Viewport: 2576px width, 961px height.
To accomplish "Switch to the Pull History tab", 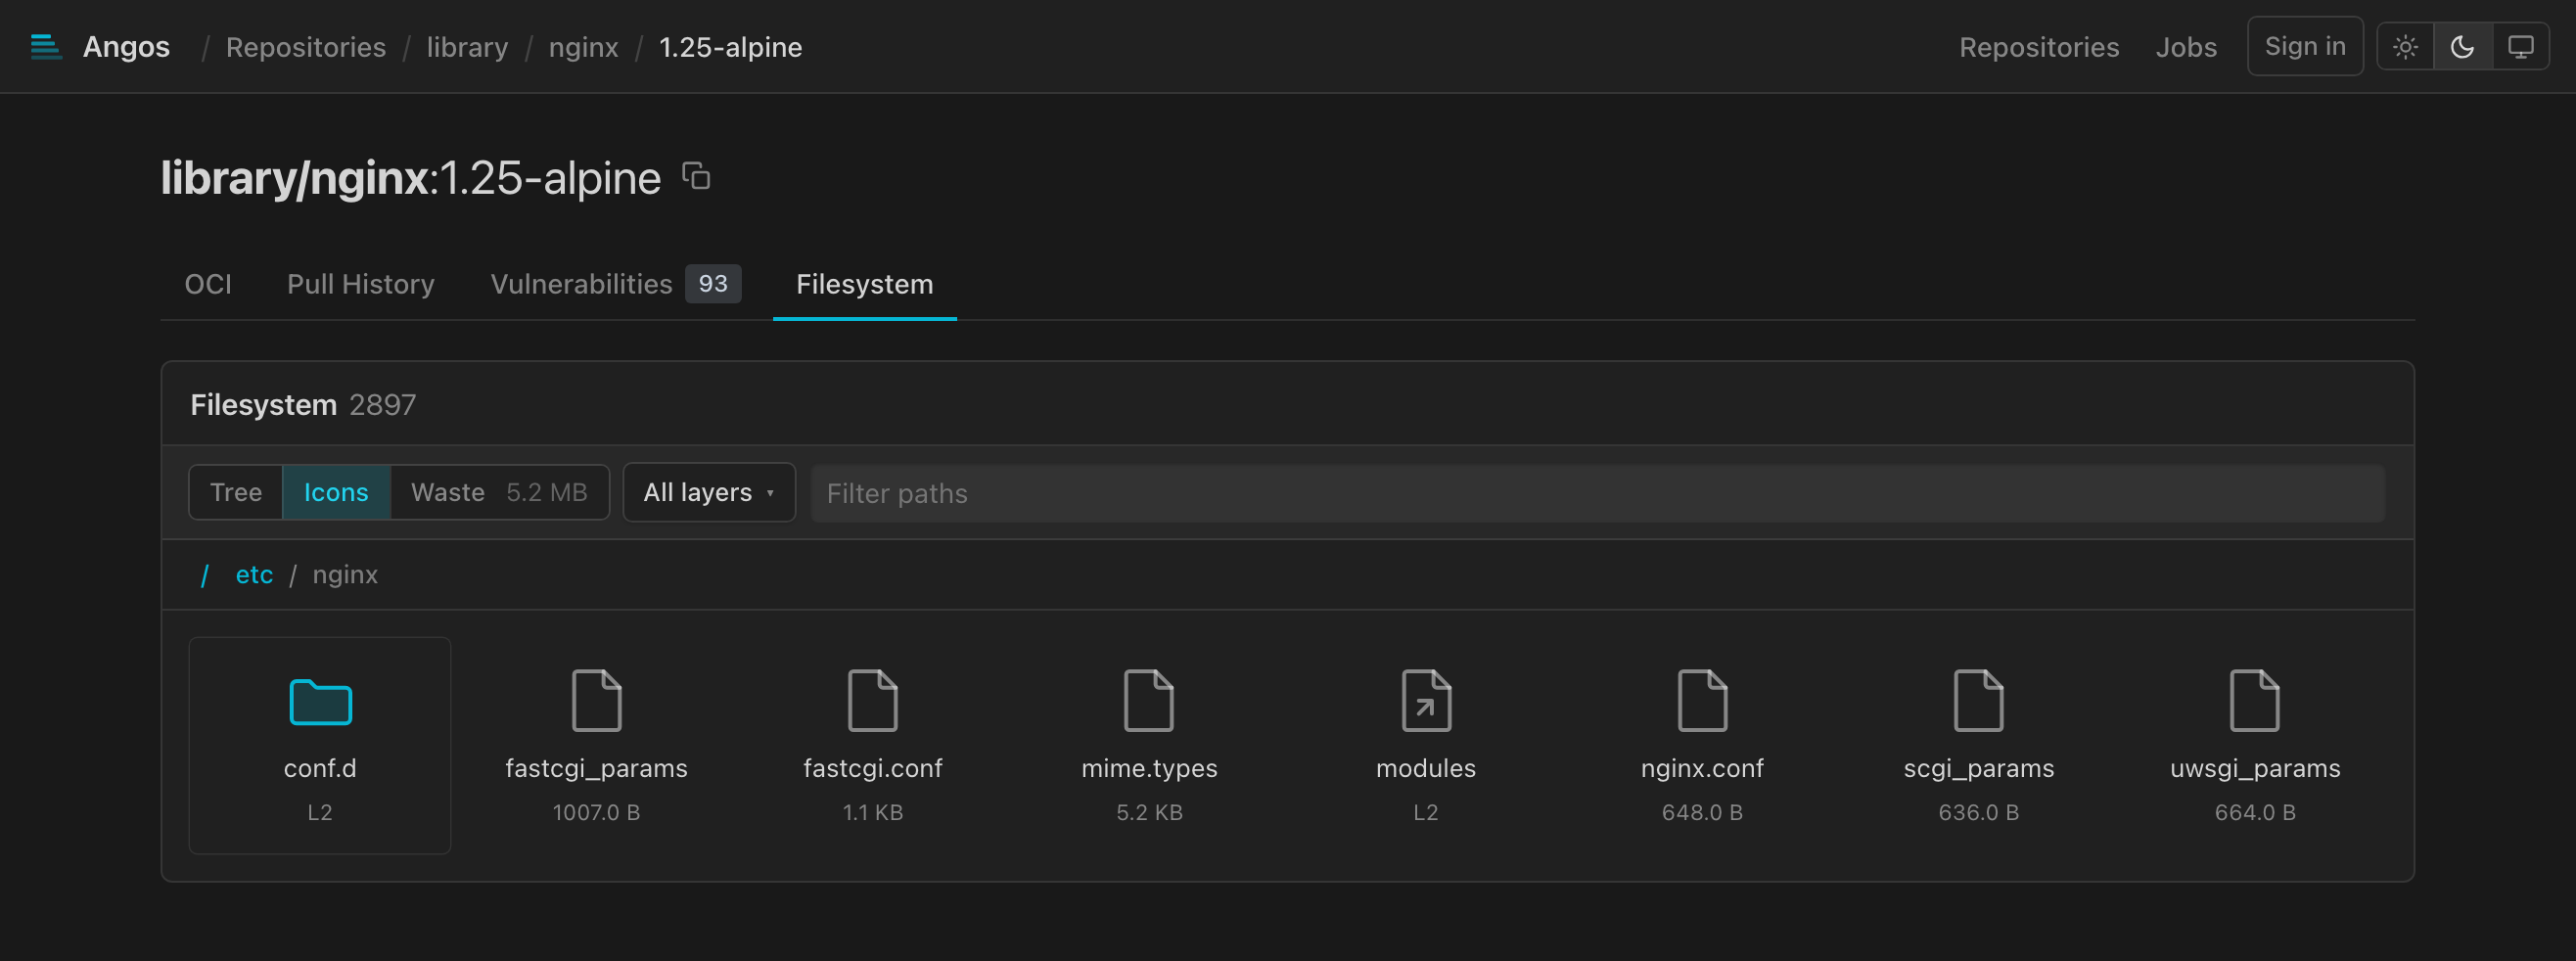I will tap(361, 284).
